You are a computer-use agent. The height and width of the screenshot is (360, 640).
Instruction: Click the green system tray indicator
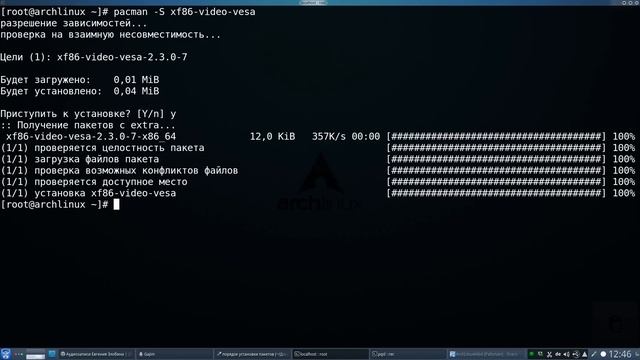[531, 354]
